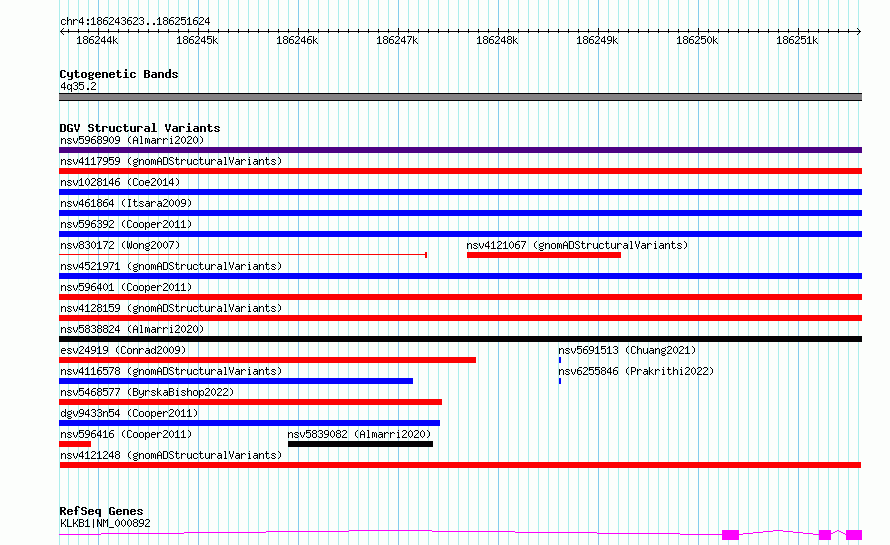Screen dimensions: 890x545
Task: Open the nsv5468577 (ByrskaBishop2022) variant
Action: [250, 402]
